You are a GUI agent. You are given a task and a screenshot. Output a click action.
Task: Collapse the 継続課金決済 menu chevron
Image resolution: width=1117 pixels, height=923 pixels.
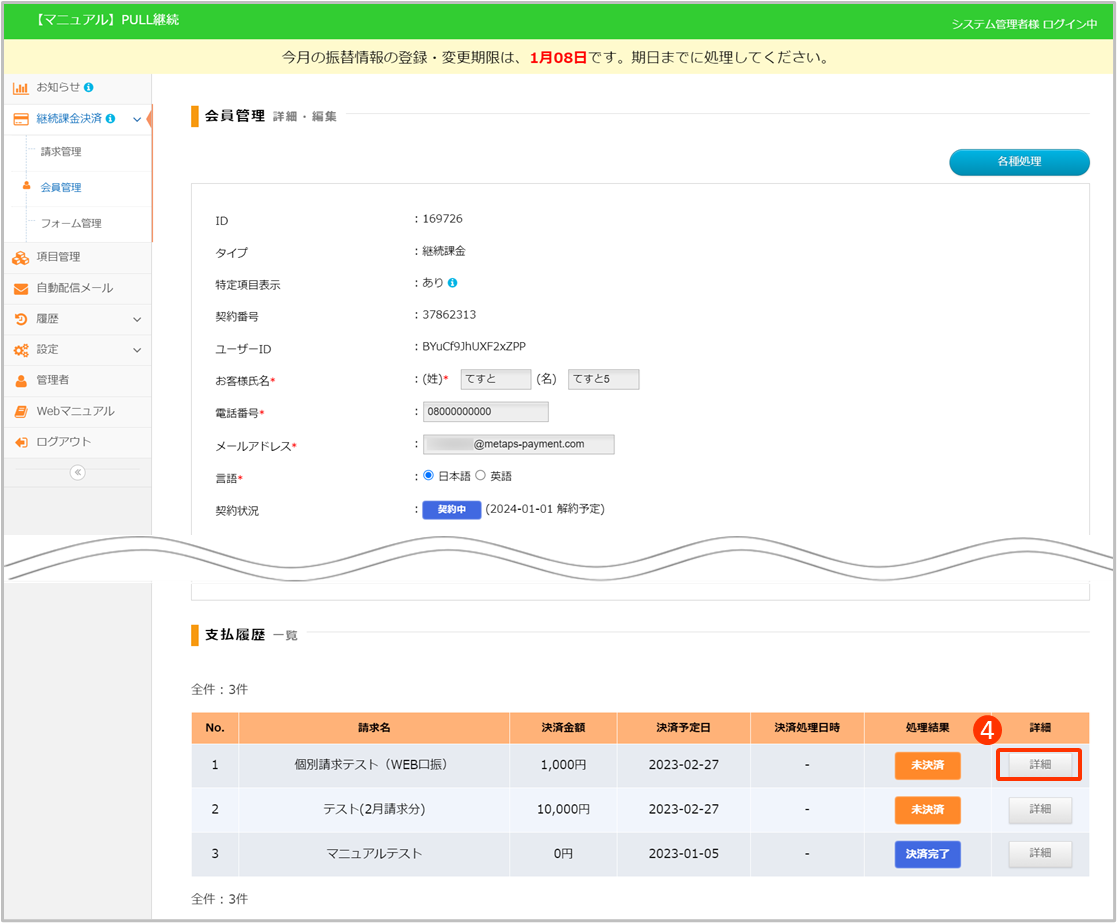click(x=137, y=119)
